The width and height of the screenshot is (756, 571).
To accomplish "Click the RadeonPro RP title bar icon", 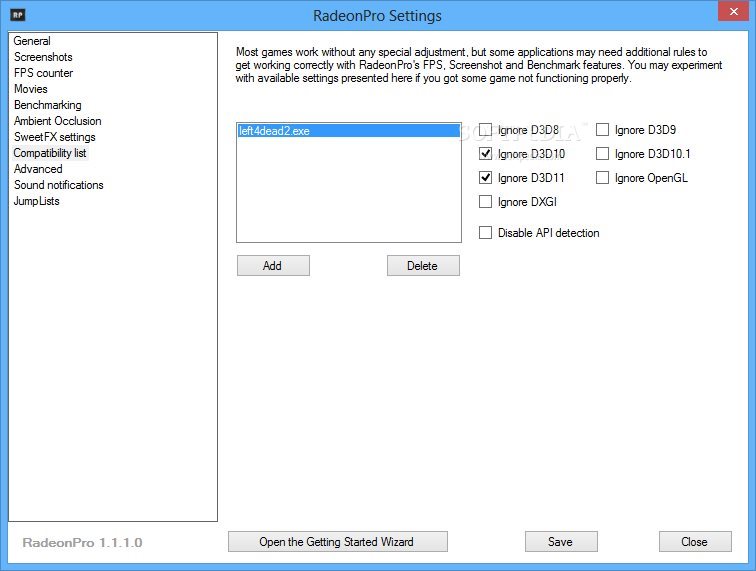I will click(18, 15).
